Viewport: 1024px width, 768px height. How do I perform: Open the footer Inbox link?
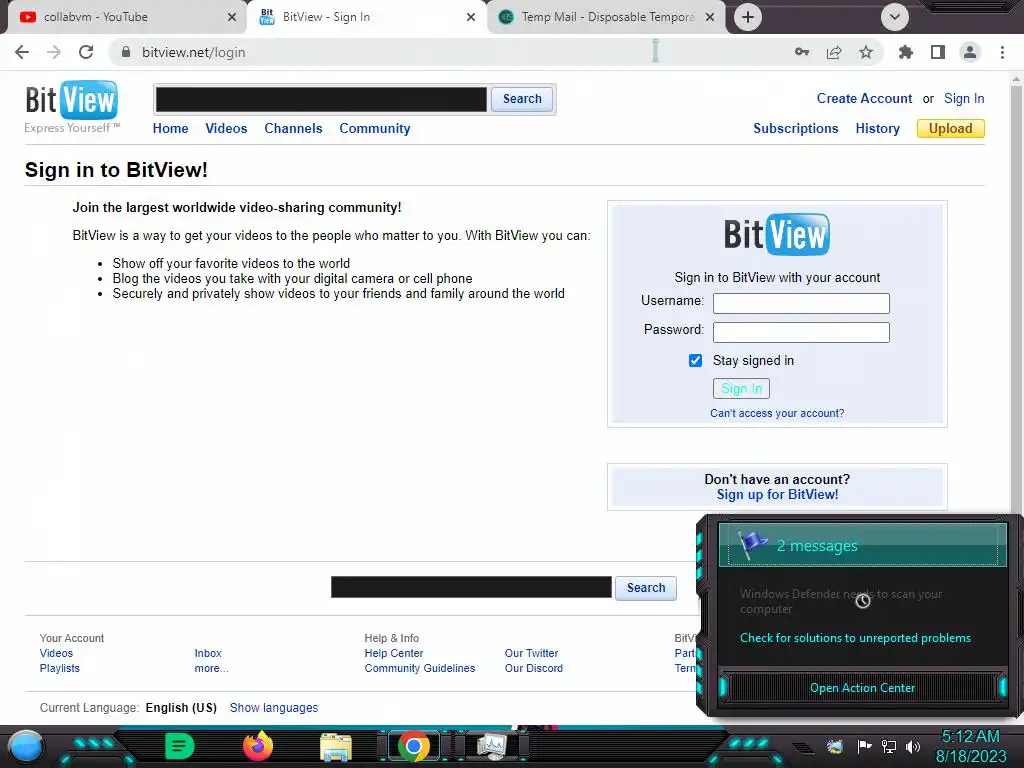[208, 653]
